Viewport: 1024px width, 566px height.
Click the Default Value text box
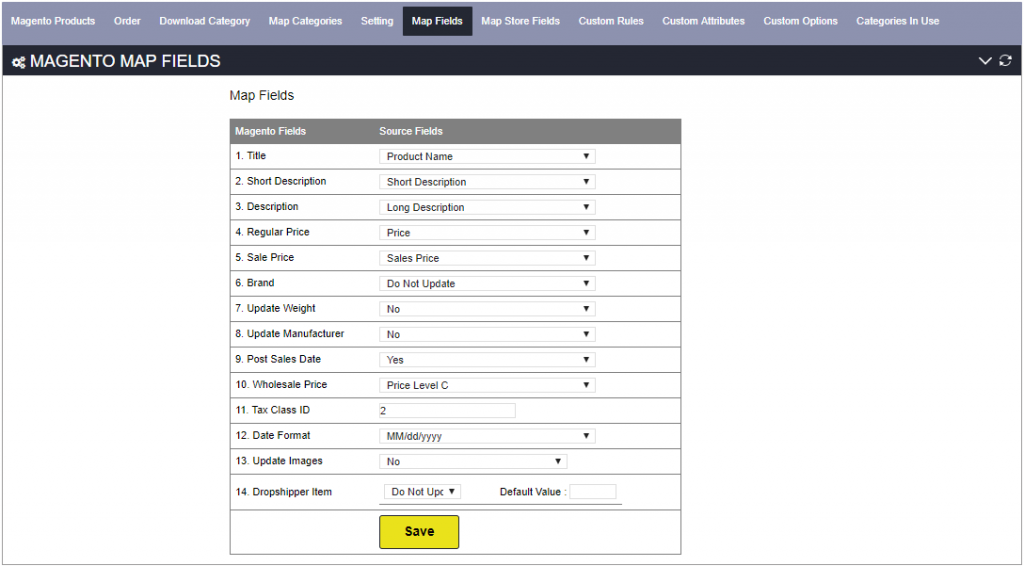[592, 492]
